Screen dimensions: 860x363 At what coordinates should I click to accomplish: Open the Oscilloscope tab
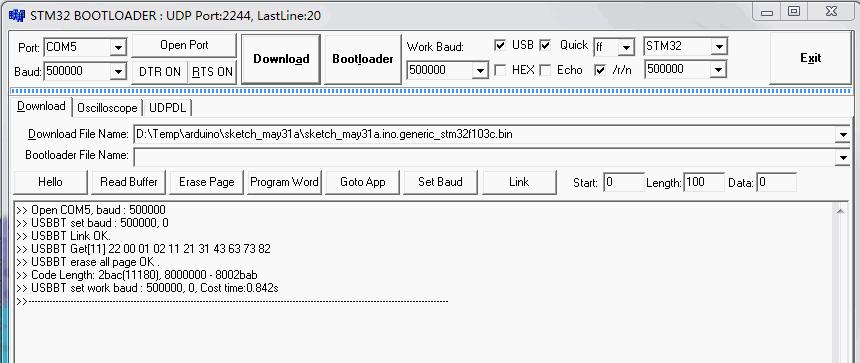[x=107, y=108]
